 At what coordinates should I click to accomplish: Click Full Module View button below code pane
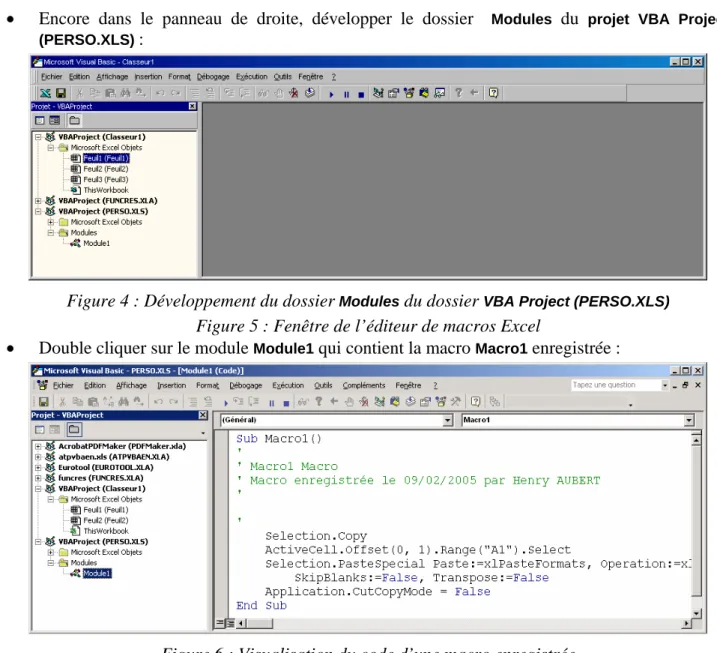230,623
